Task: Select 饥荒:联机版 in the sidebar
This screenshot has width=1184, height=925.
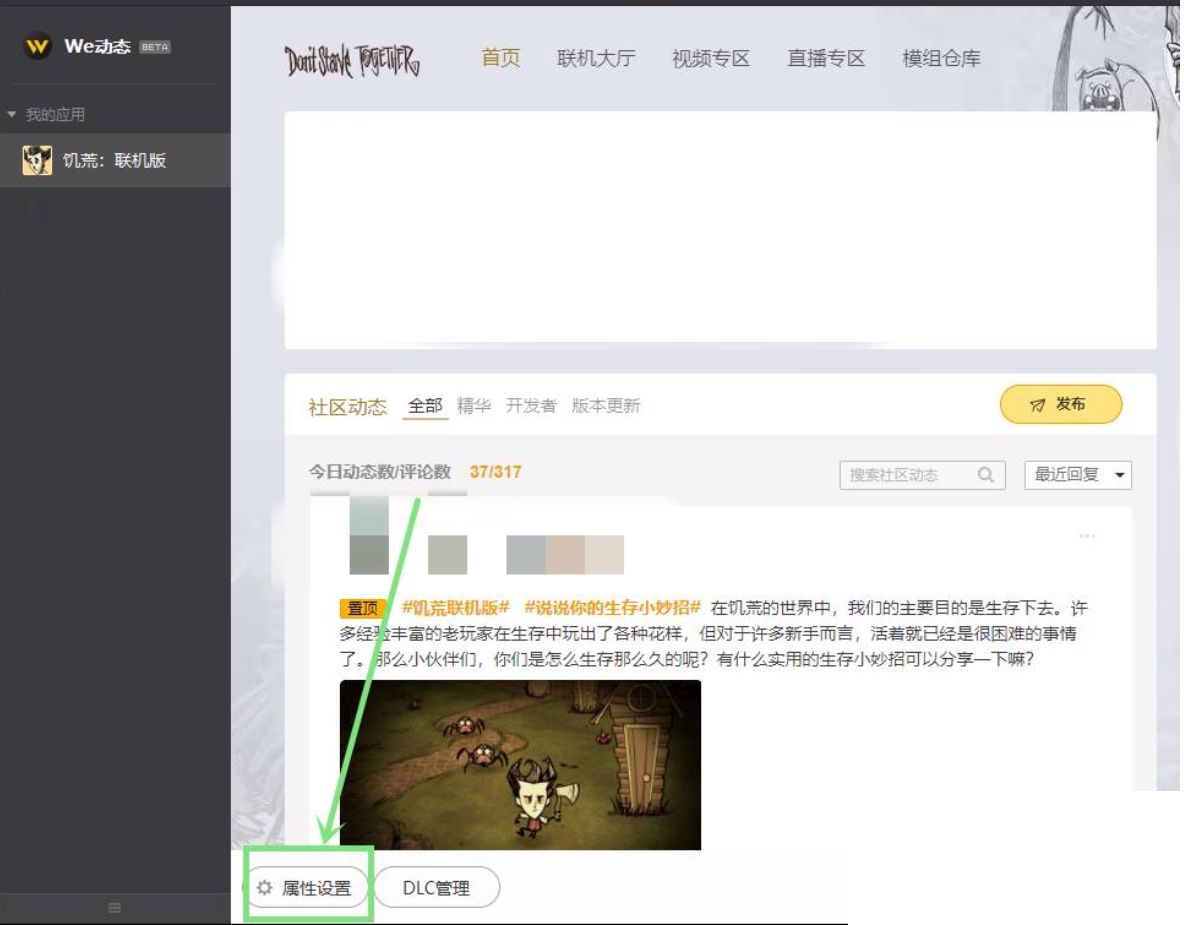Action: [116, 160]
